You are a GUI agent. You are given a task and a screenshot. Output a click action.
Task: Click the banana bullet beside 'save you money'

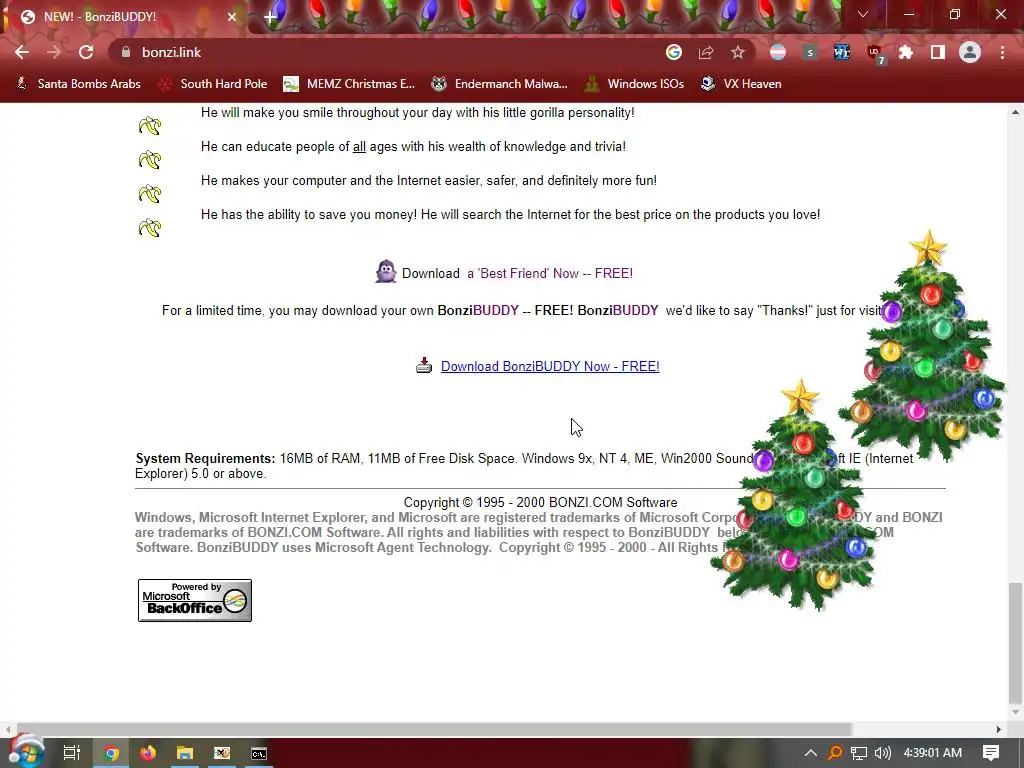point(150,227)
